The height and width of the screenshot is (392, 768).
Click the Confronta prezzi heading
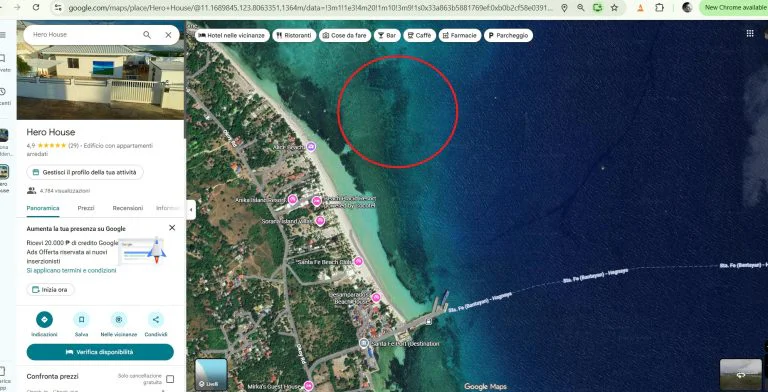[x=52, y=376]
